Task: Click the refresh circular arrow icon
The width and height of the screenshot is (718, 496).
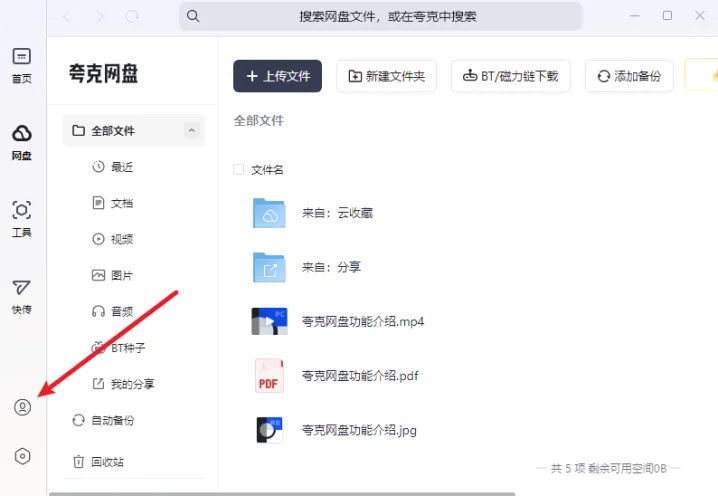Action: [x=132, y=17]
